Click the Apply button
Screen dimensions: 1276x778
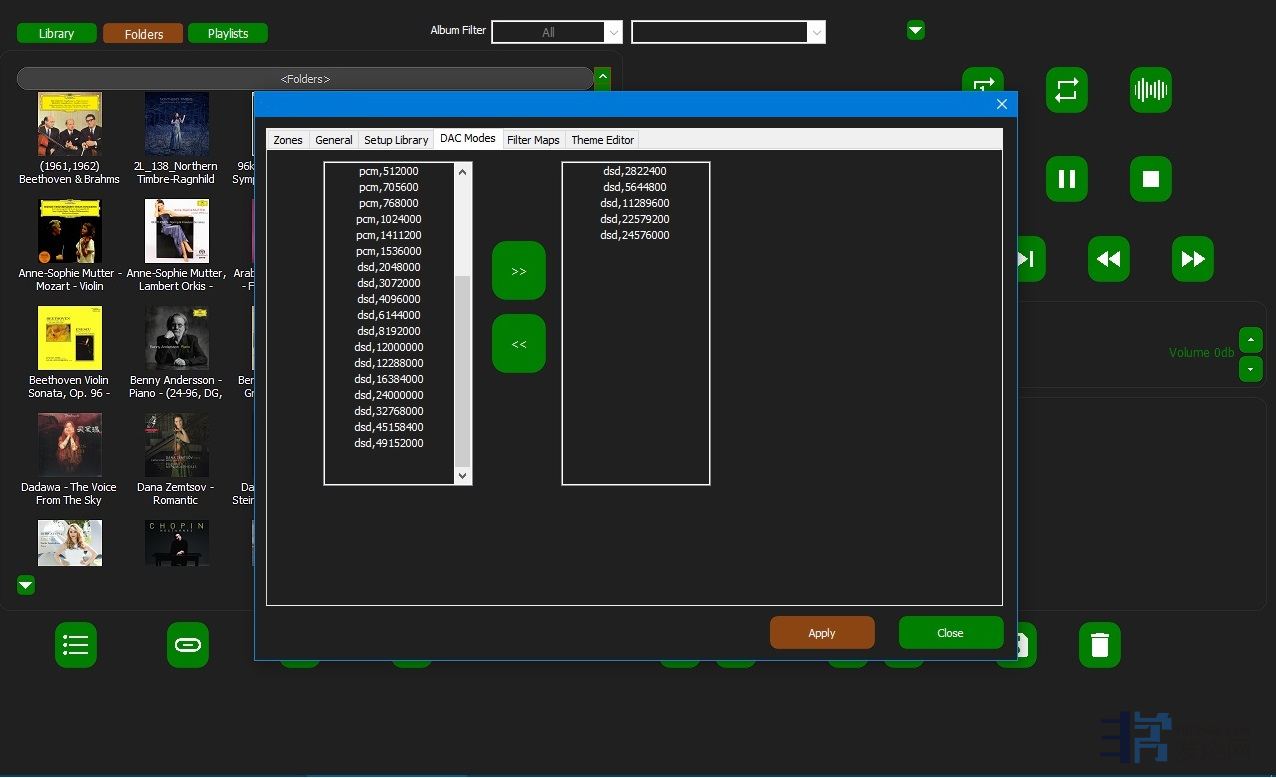point(821,633)
